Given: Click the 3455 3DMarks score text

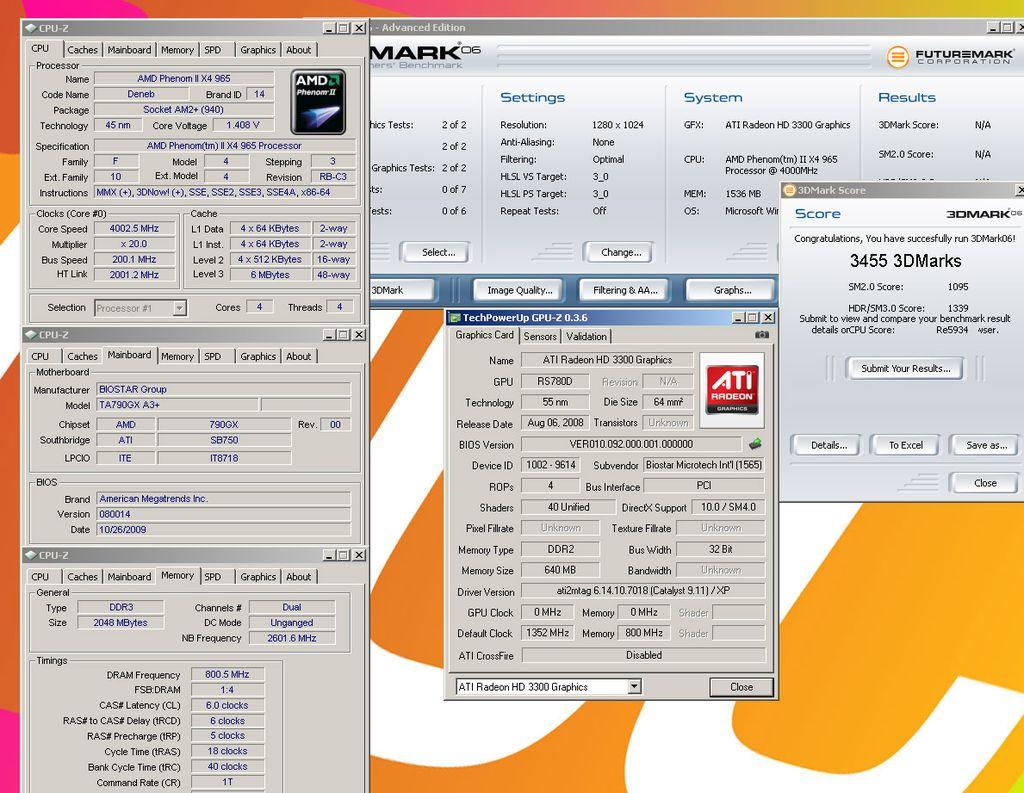Looking at the screenshot, I should (905, 261).
